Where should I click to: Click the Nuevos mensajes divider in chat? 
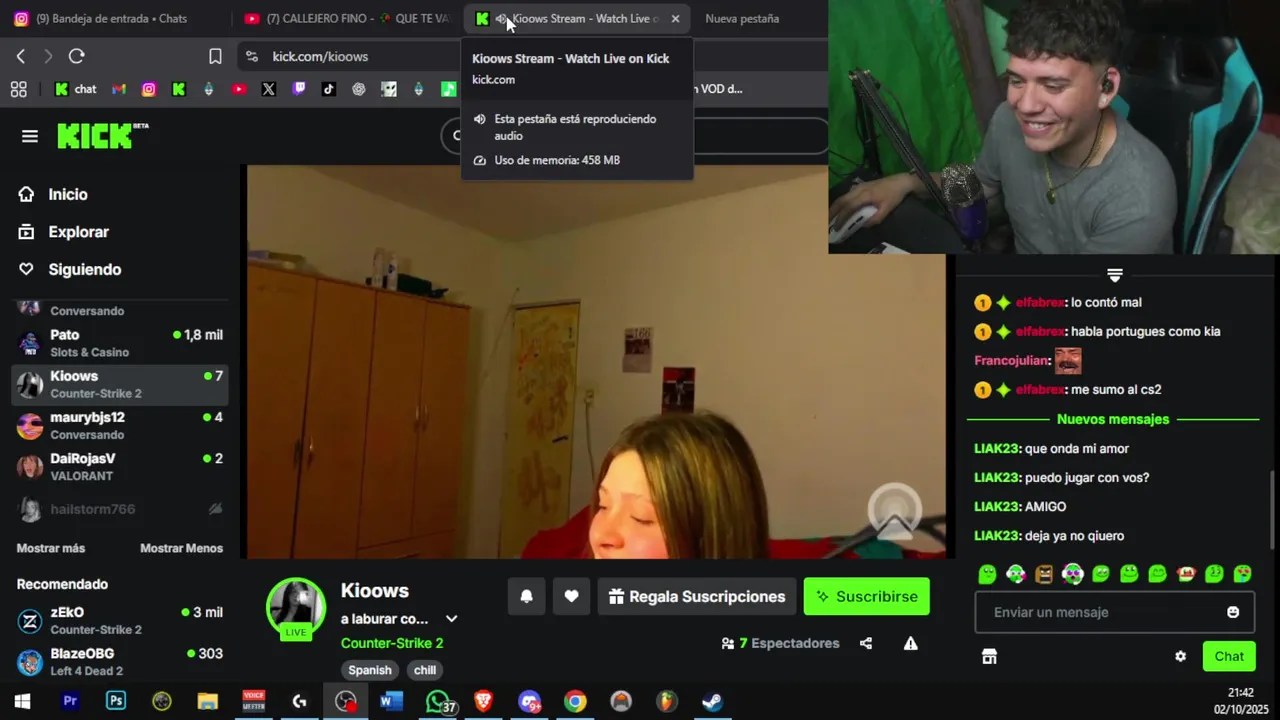(1113, 419)
